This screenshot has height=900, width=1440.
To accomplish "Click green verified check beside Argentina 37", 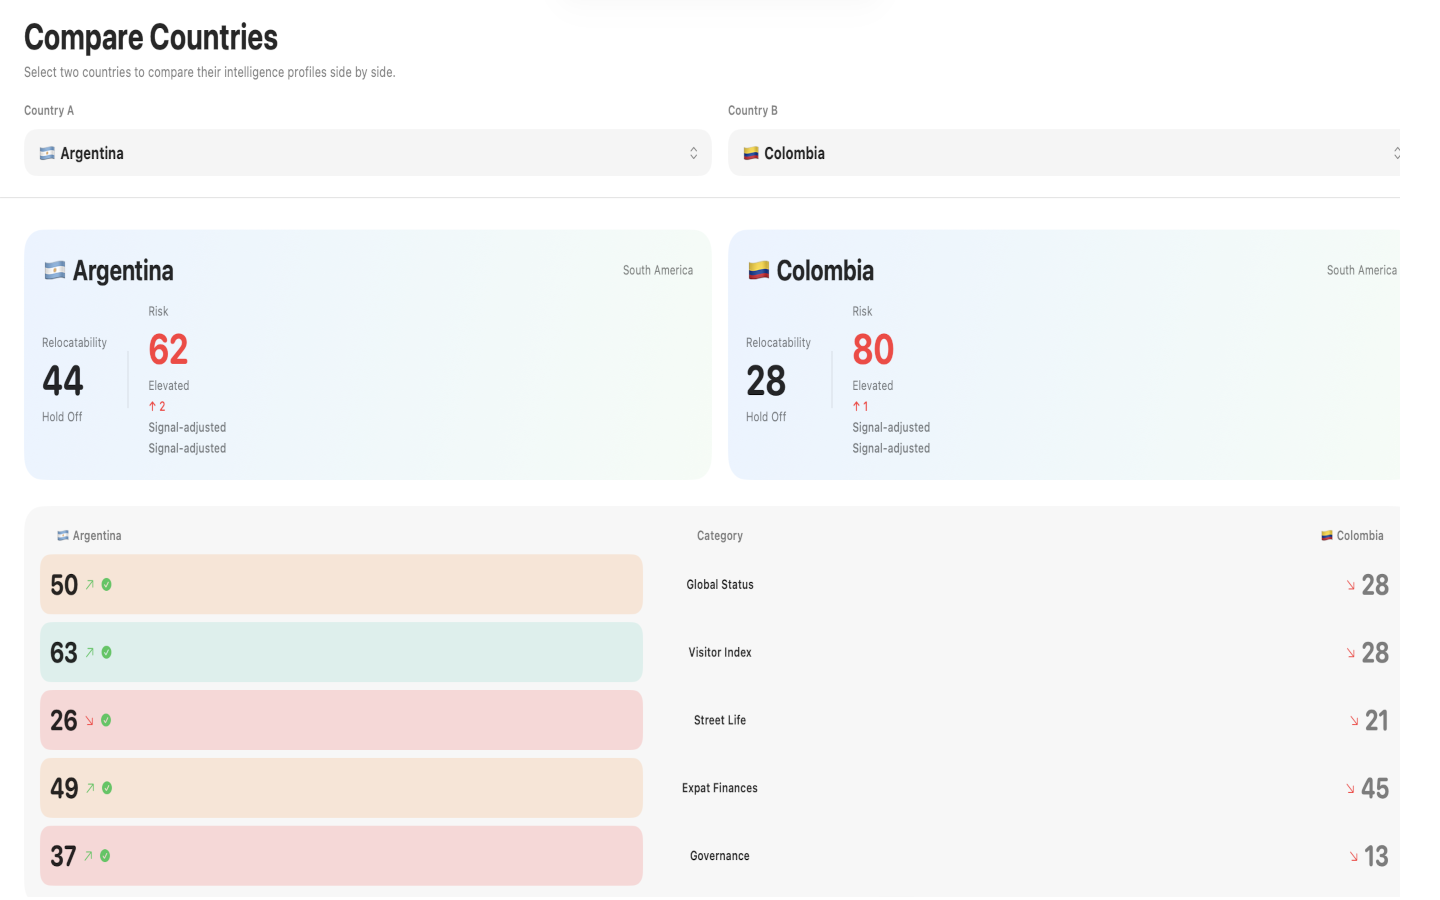I will coord(105,856).
